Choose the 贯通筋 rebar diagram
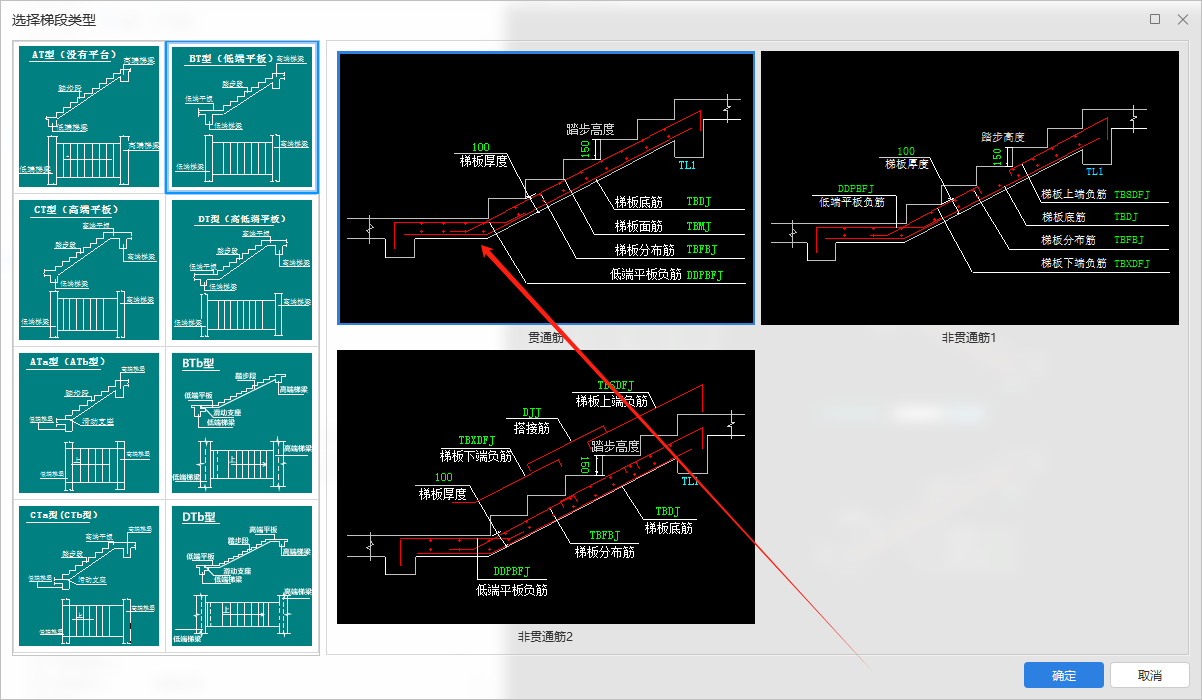Screen dimensions: 1202x700 546,188
